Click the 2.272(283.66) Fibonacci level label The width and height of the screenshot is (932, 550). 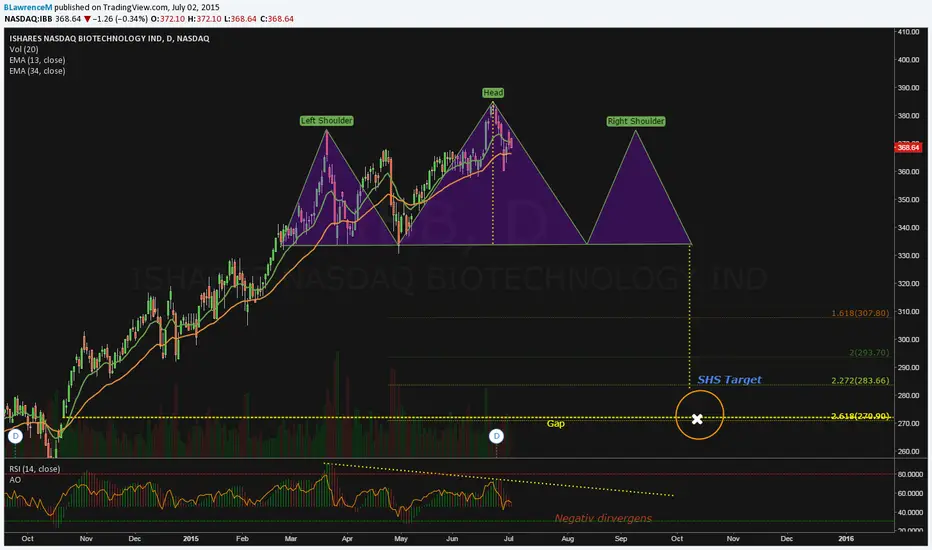tap(860, 381)
